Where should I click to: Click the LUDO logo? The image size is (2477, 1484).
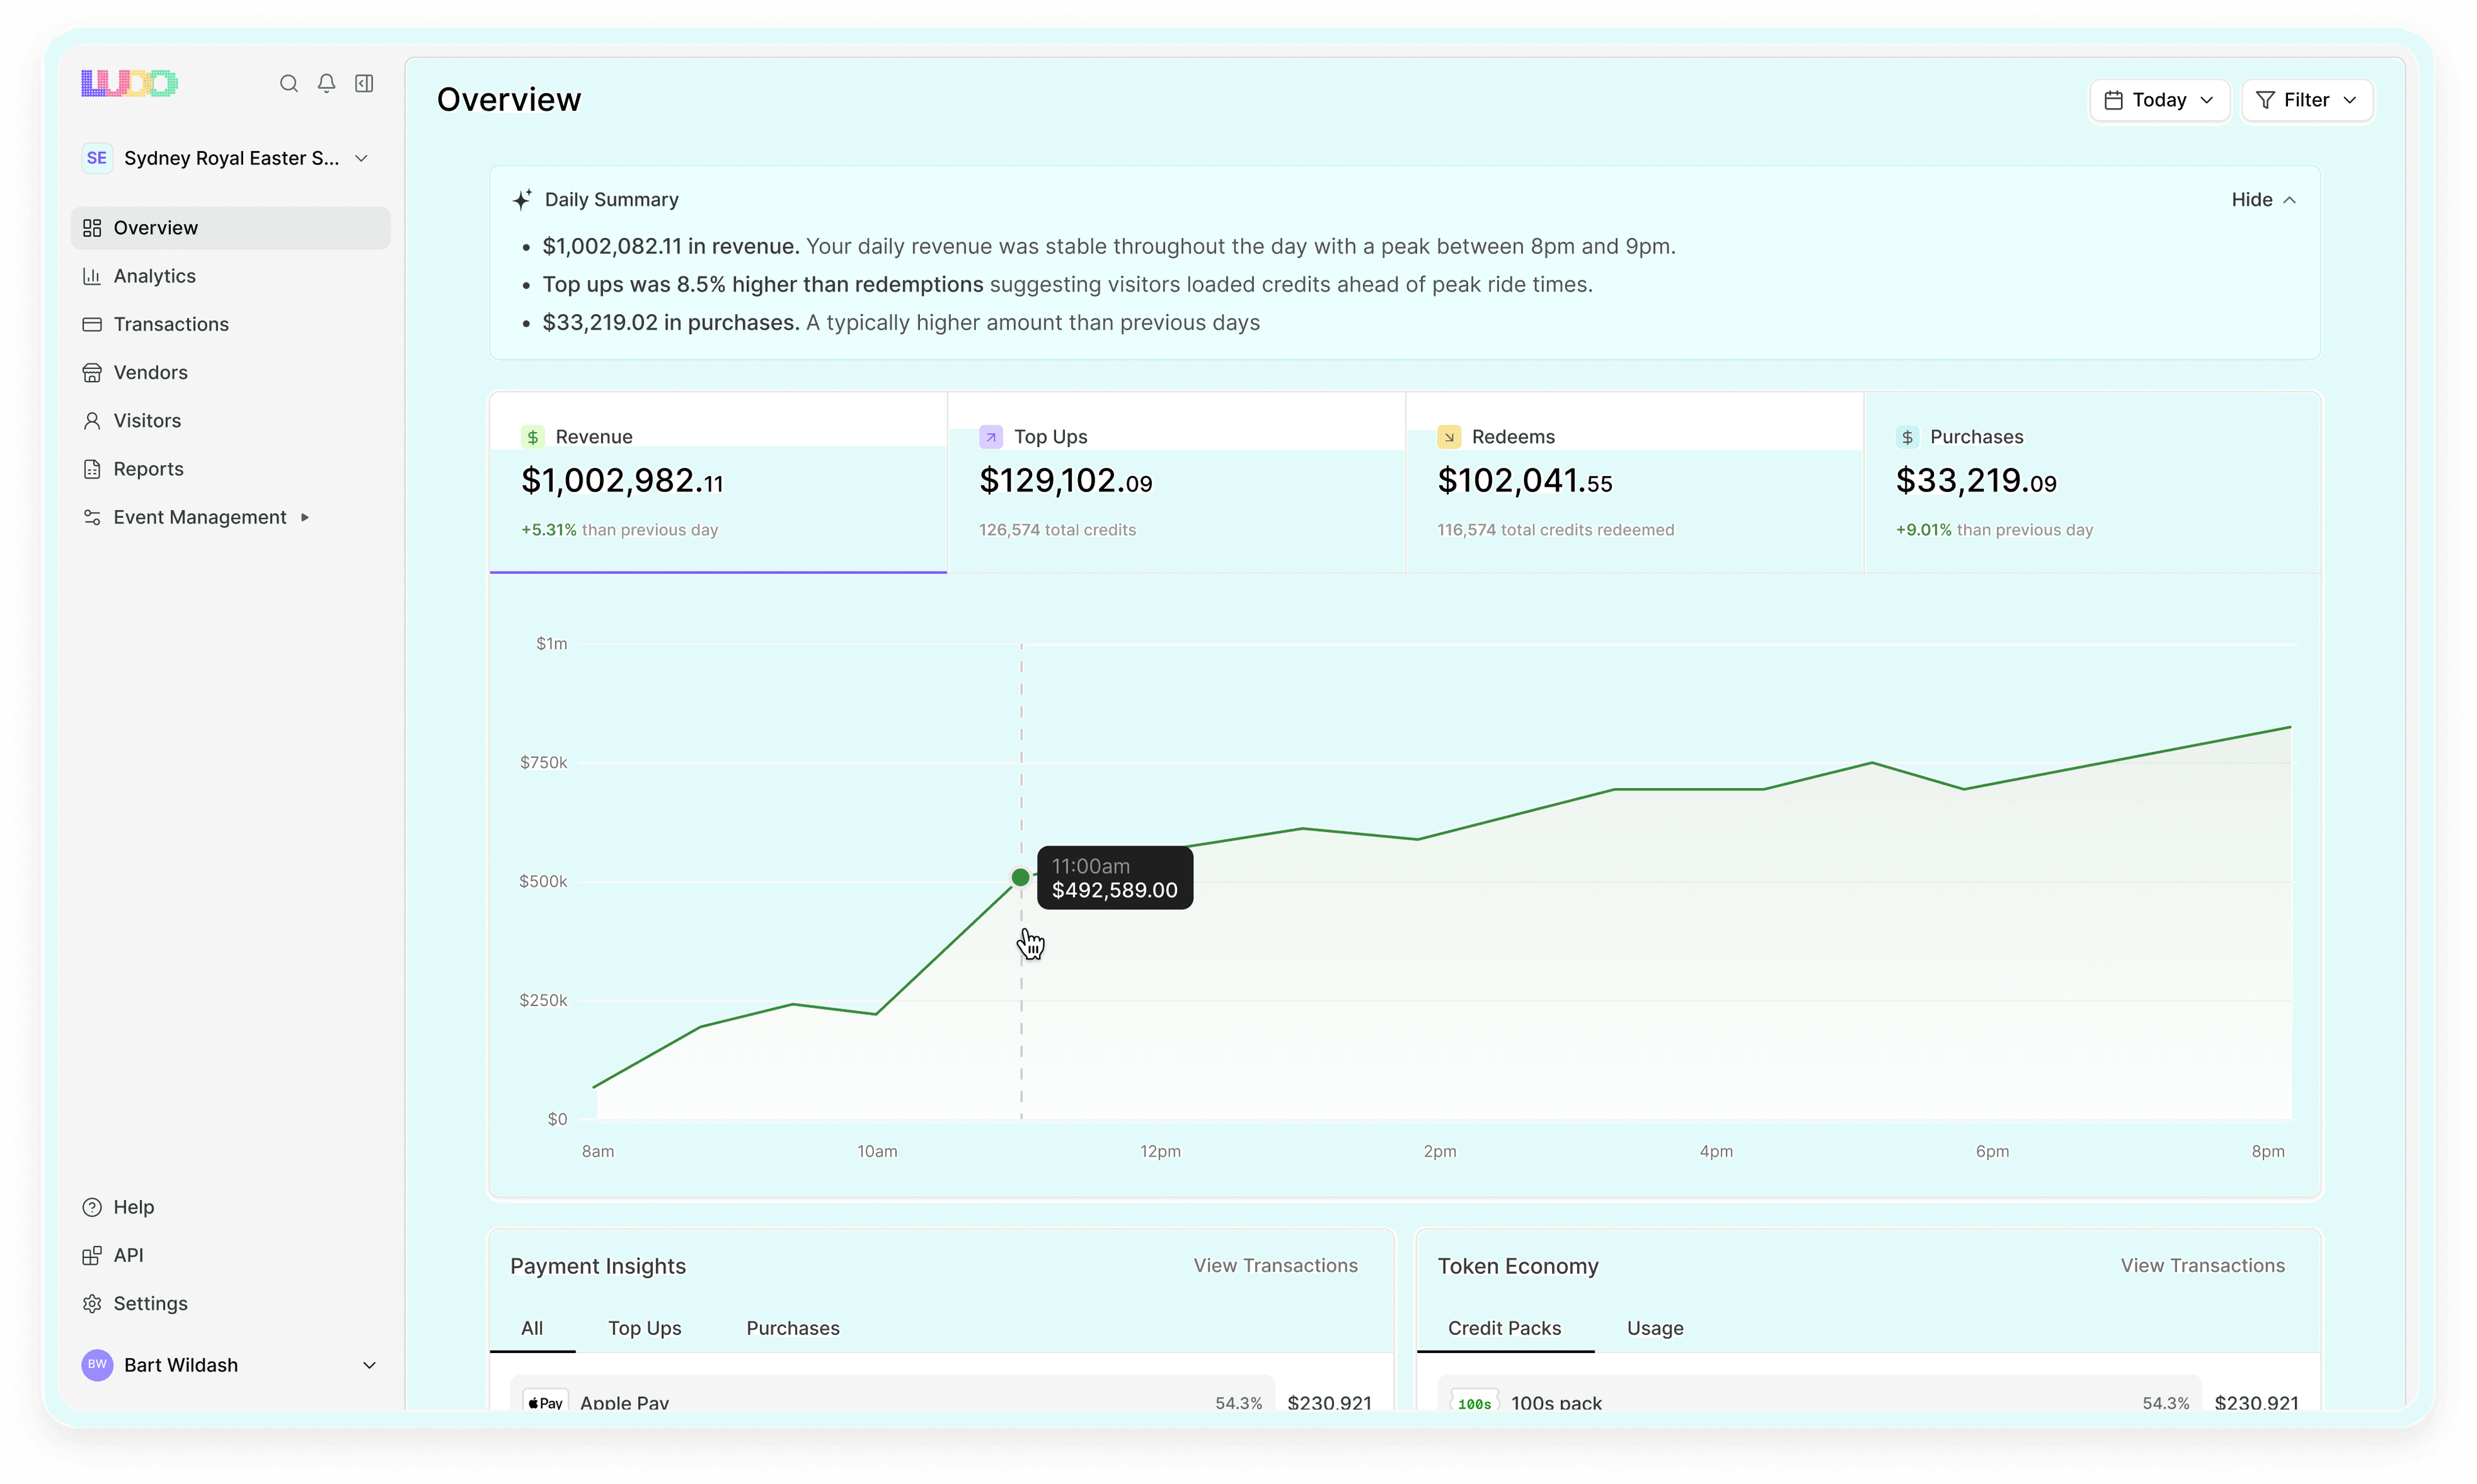tap(129, 83)
